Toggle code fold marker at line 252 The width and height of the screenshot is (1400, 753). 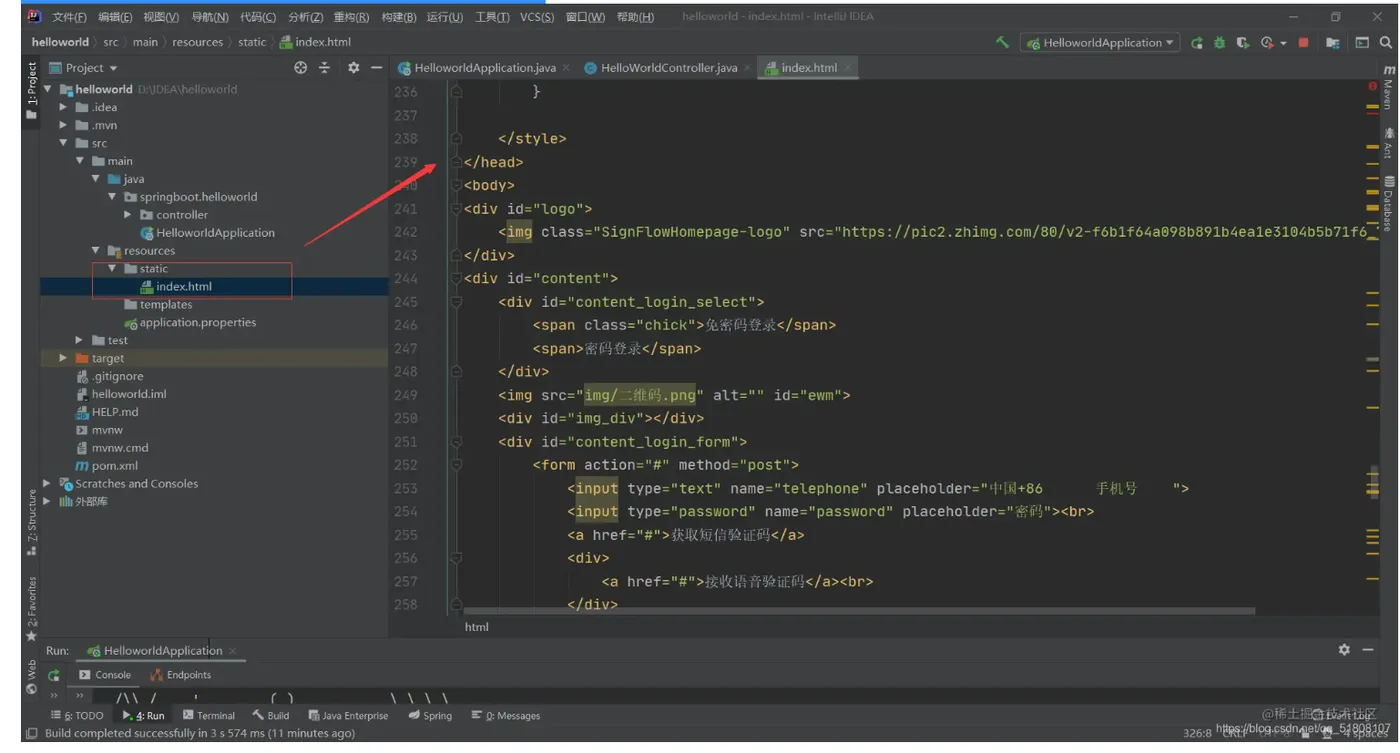click(x=456, y=465)
